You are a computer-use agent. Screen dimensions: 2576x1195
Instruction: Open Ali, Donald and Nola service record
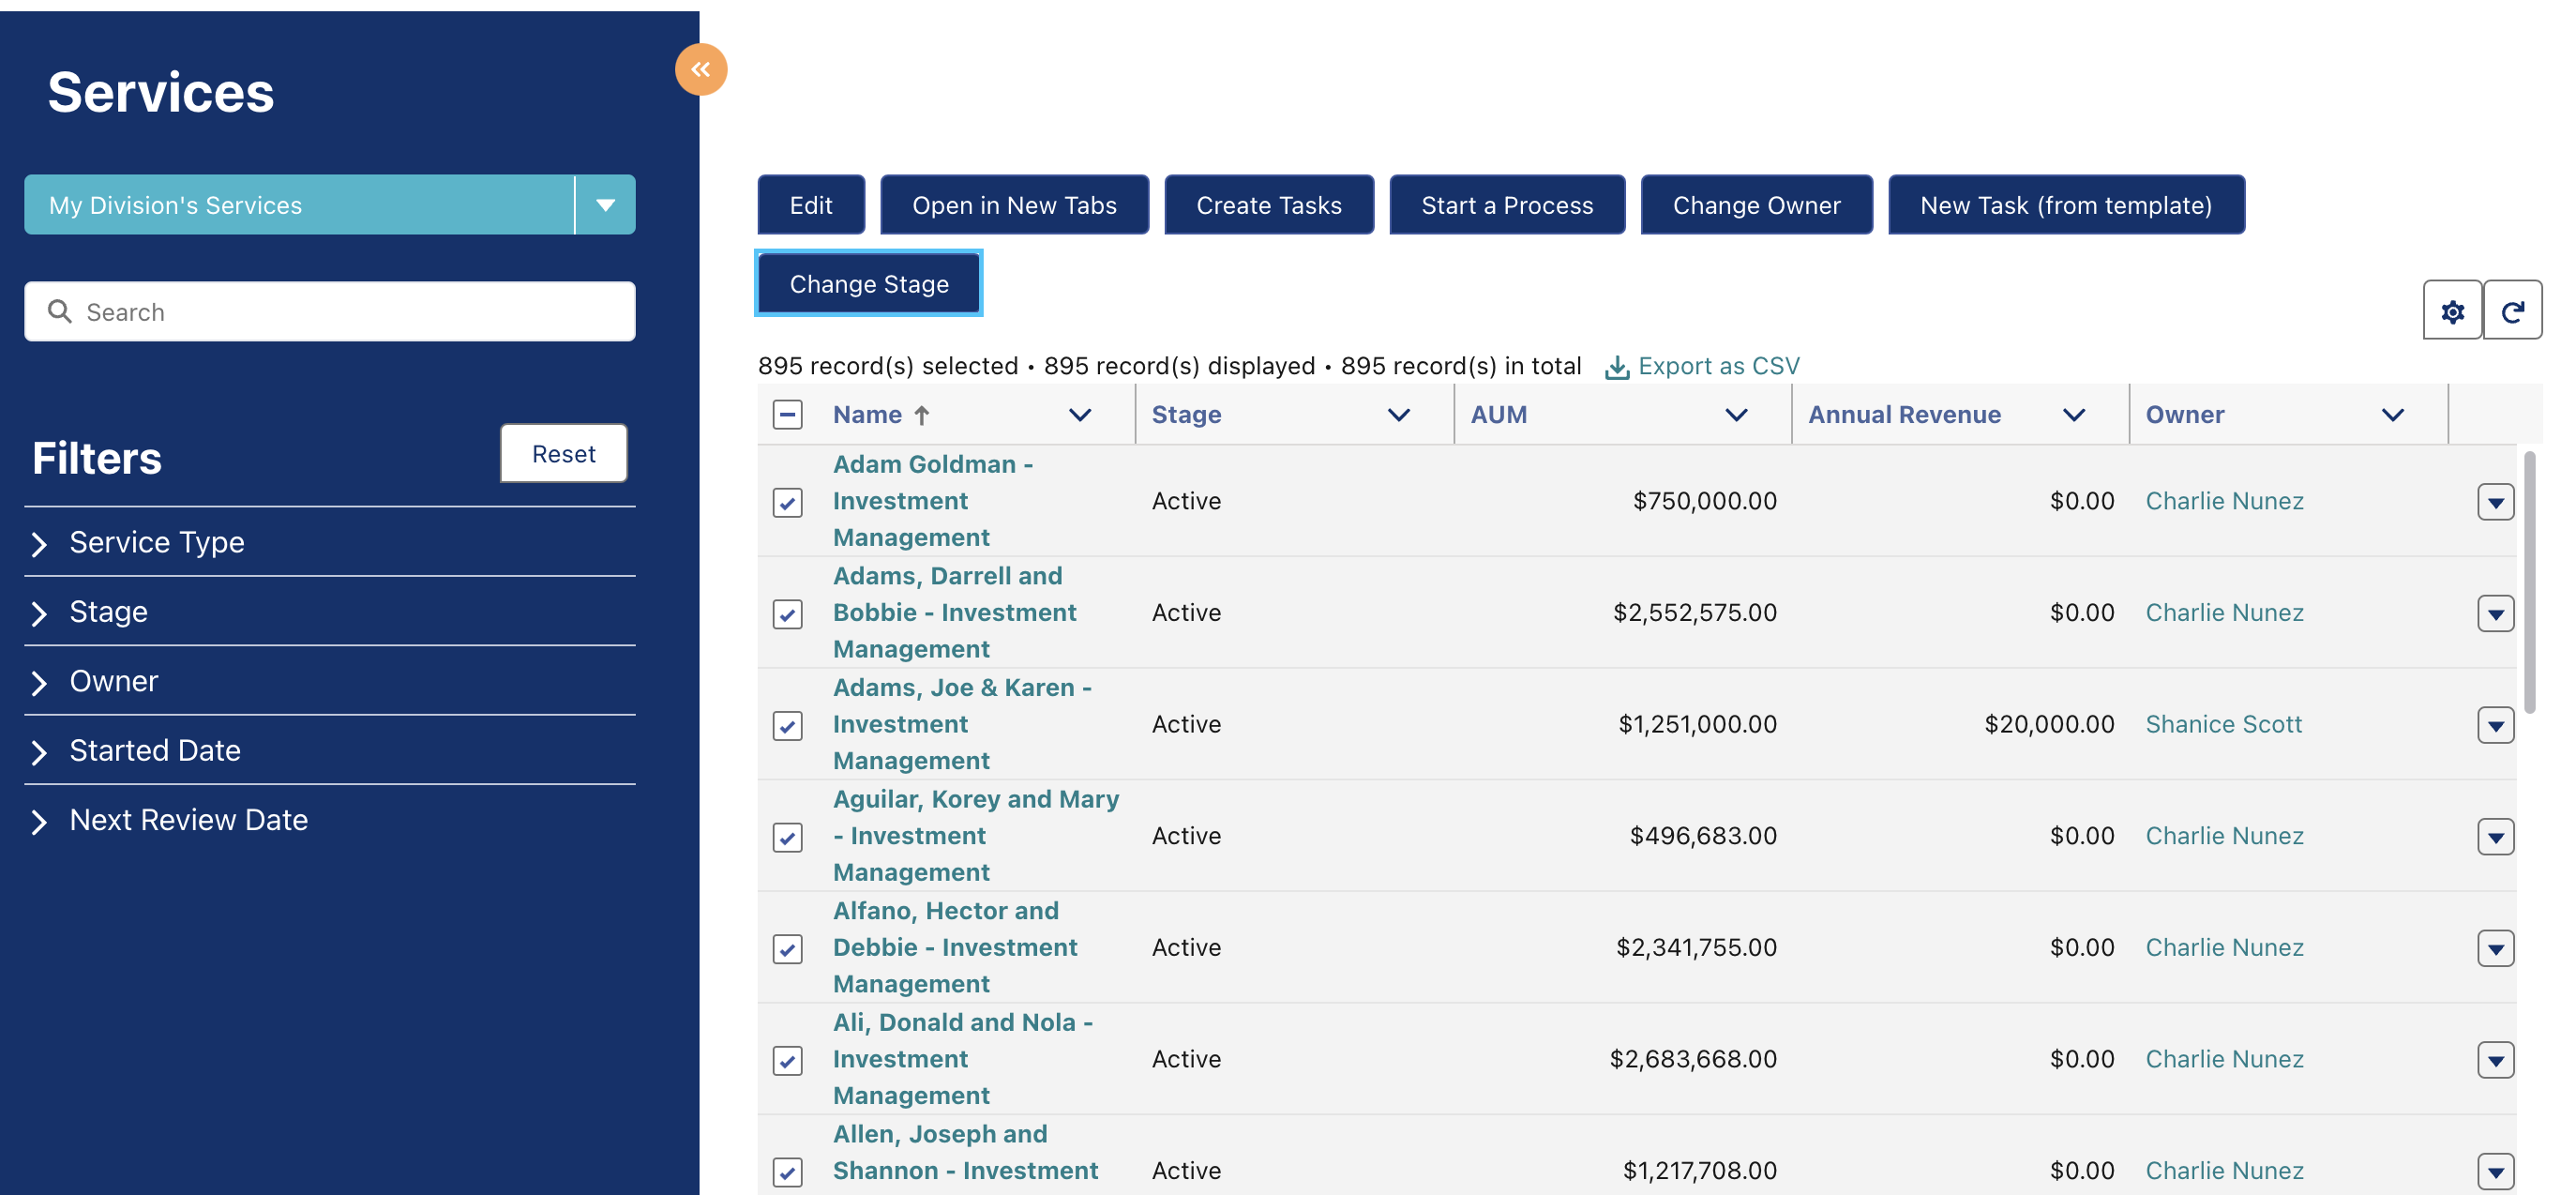click(963, 1059)
